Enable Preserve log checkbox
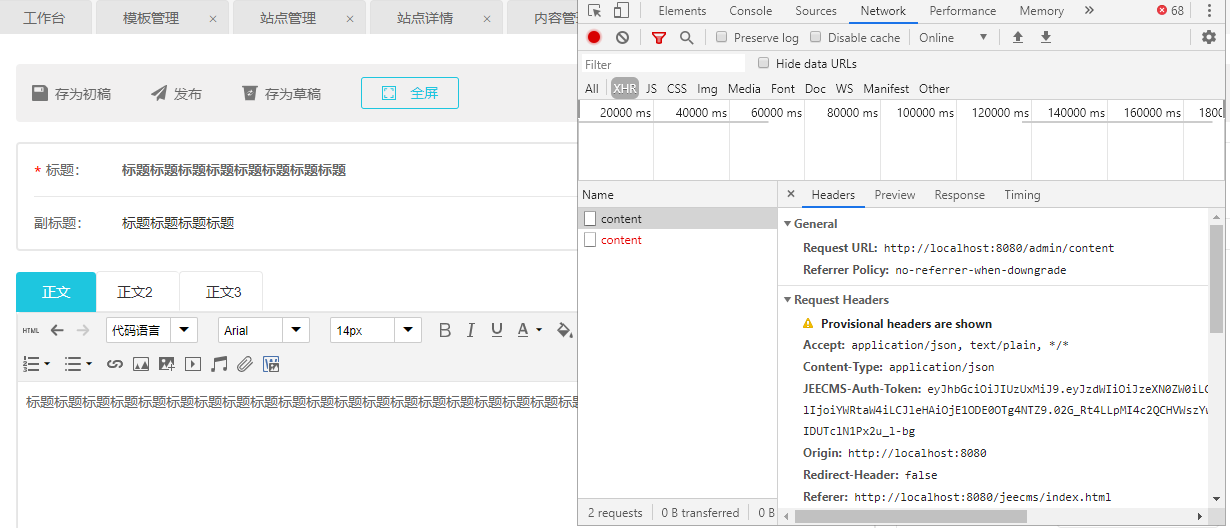Viewport: 1230px width, 528px height. point(722,38)
